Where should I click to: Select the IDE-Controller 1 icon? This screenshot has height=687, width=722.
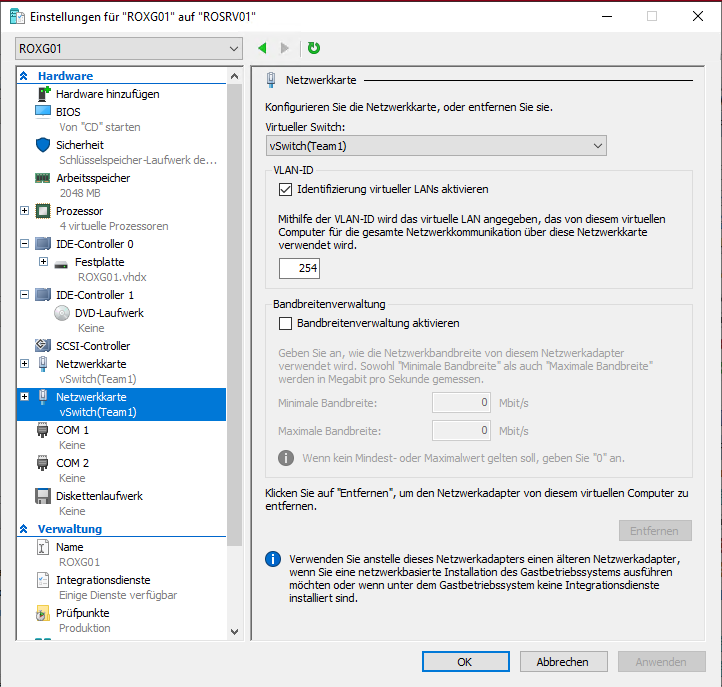pos(43,295)
